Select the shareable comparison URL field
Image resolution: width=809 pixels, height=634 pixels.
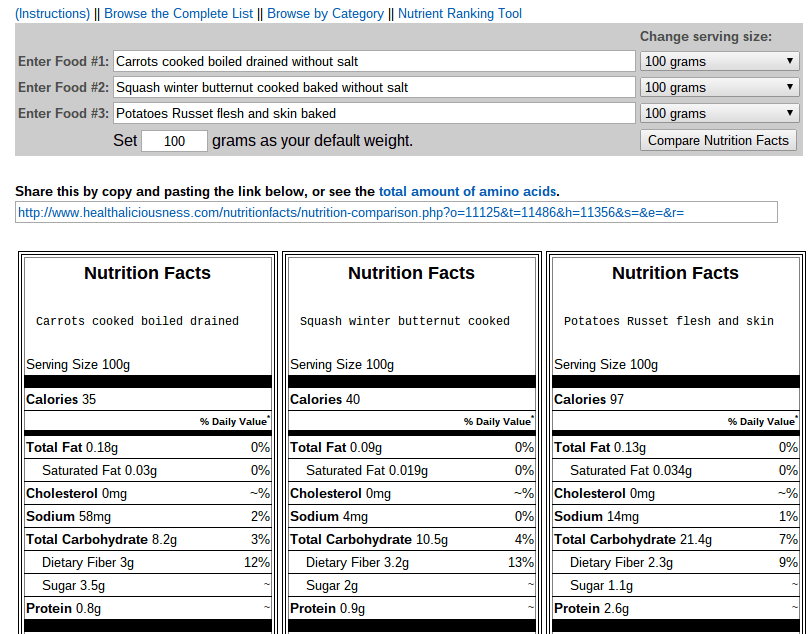pyautogui.click(x=396, y=213)
